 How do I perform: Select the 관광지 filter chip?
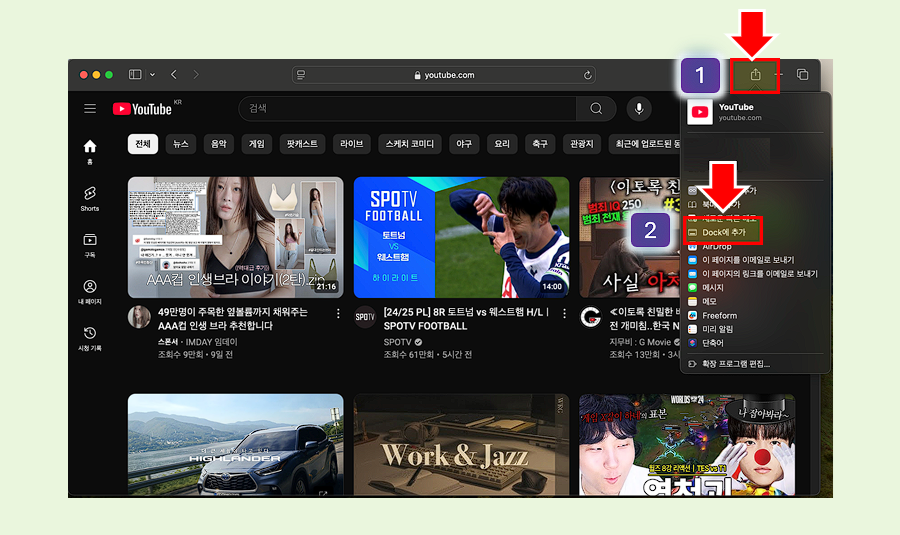point(581,144)
